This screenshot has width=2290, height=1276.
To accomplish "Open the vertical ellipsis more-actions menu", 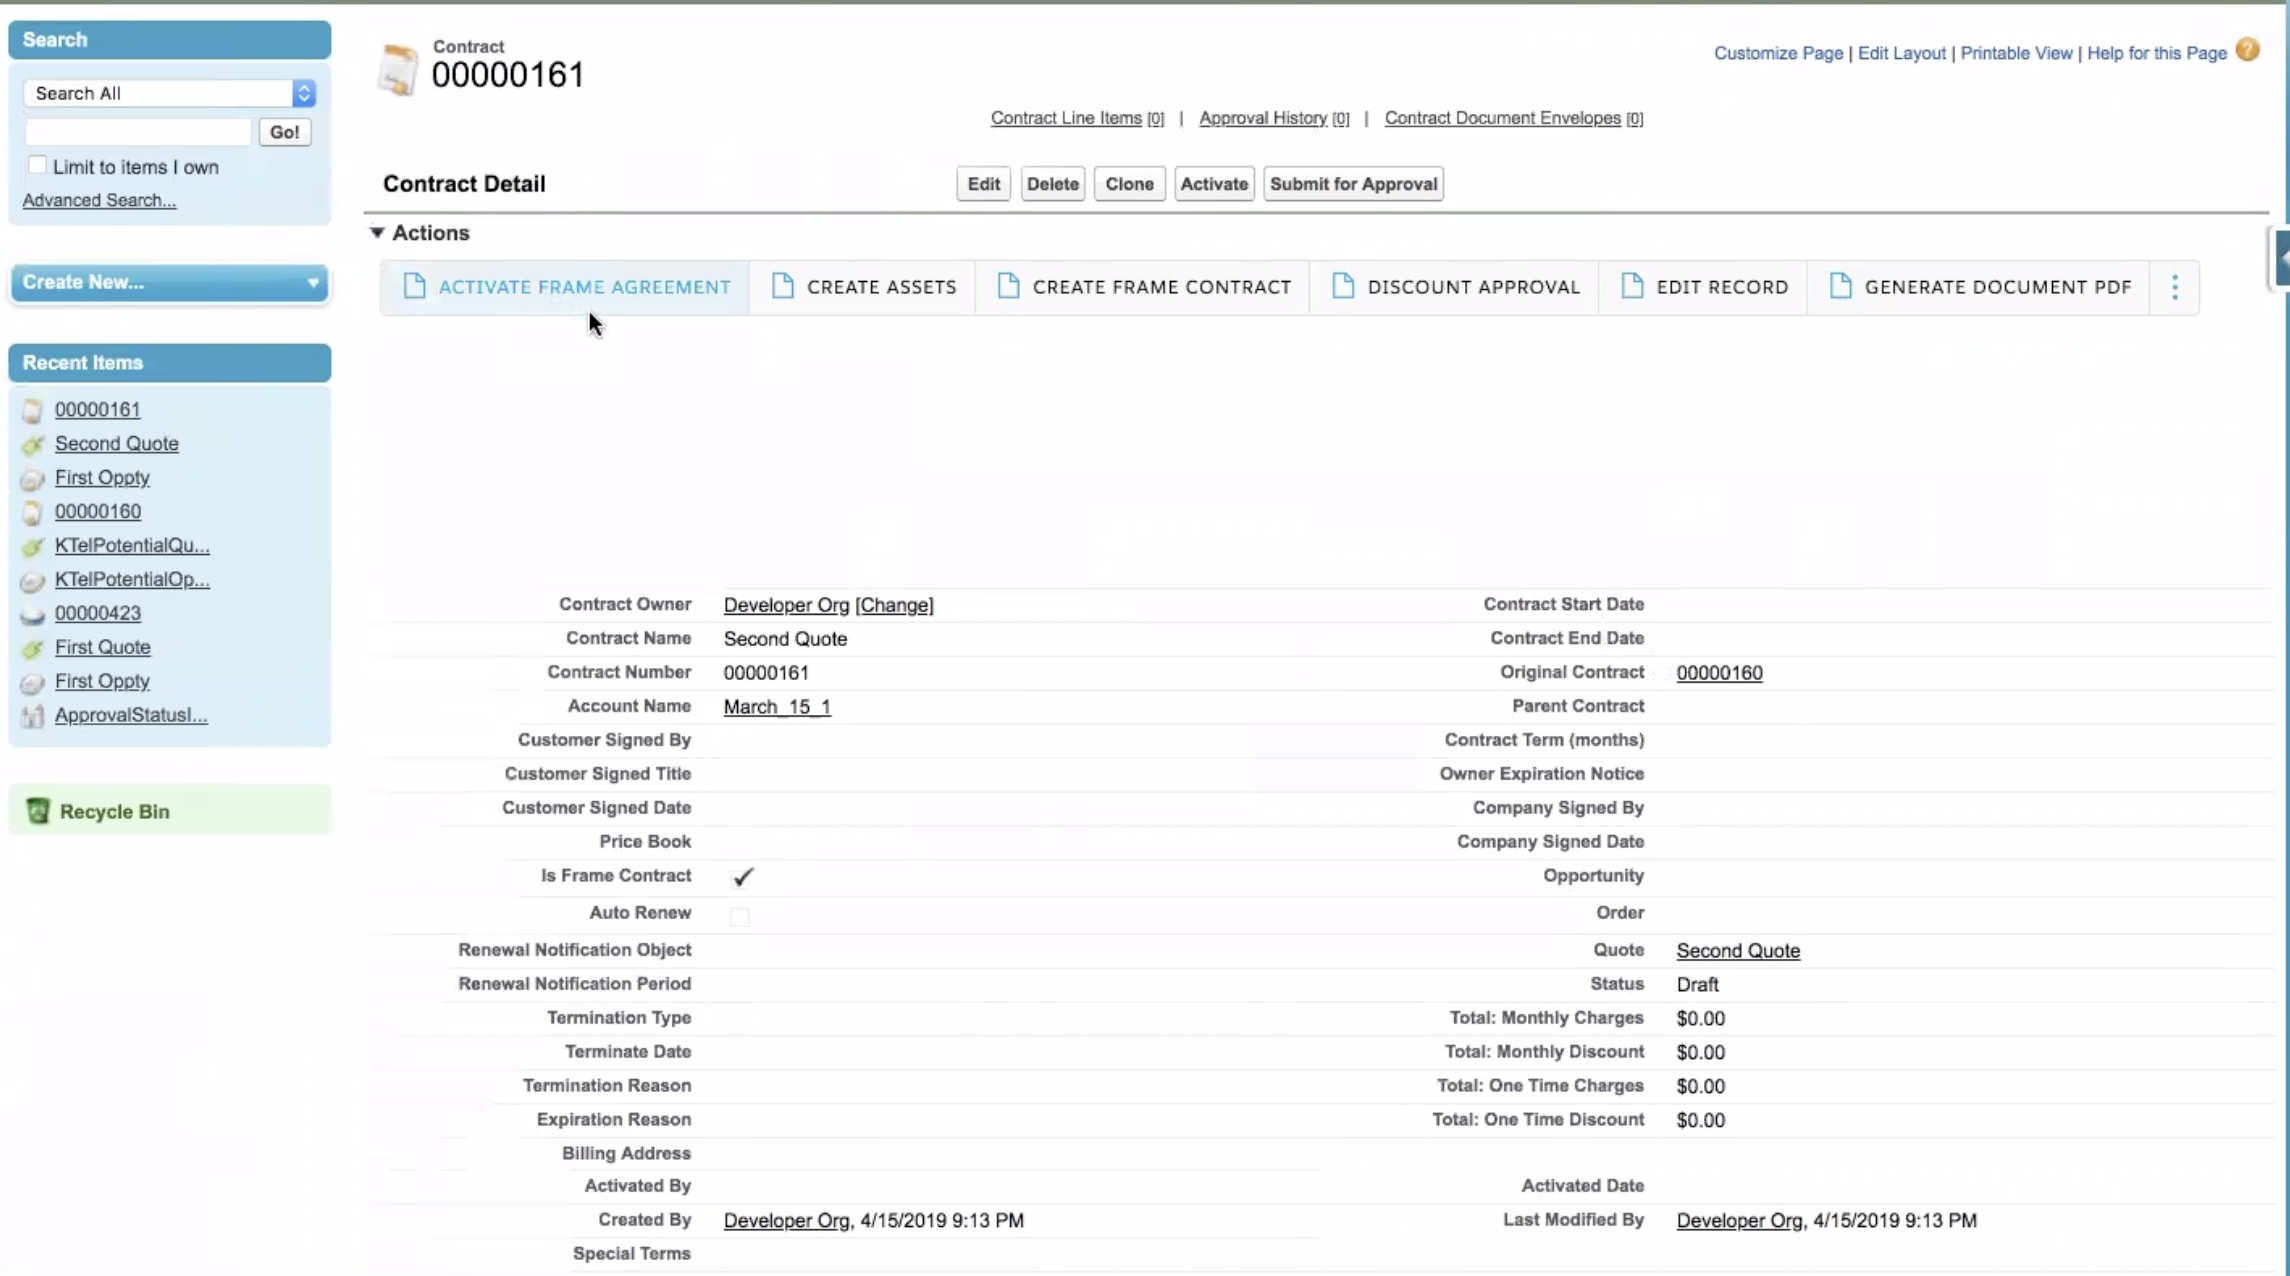I will coord(2174,287).
